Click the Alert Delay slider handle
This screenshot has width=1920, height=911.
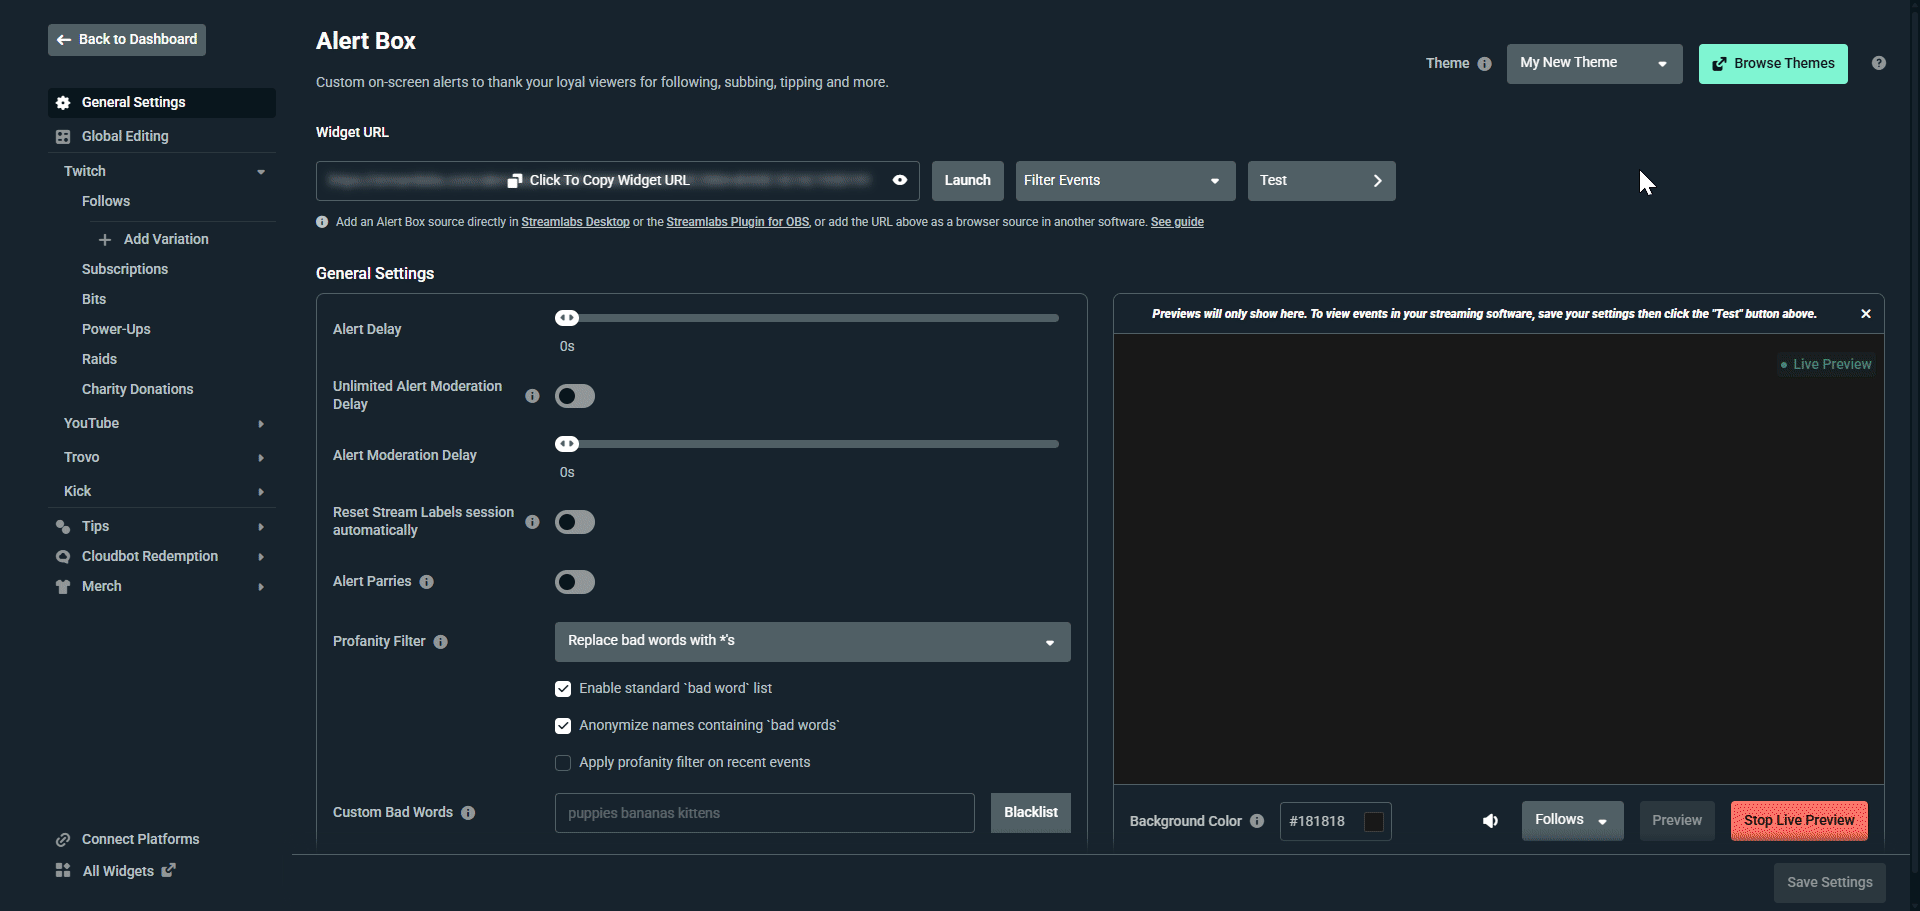567,318
